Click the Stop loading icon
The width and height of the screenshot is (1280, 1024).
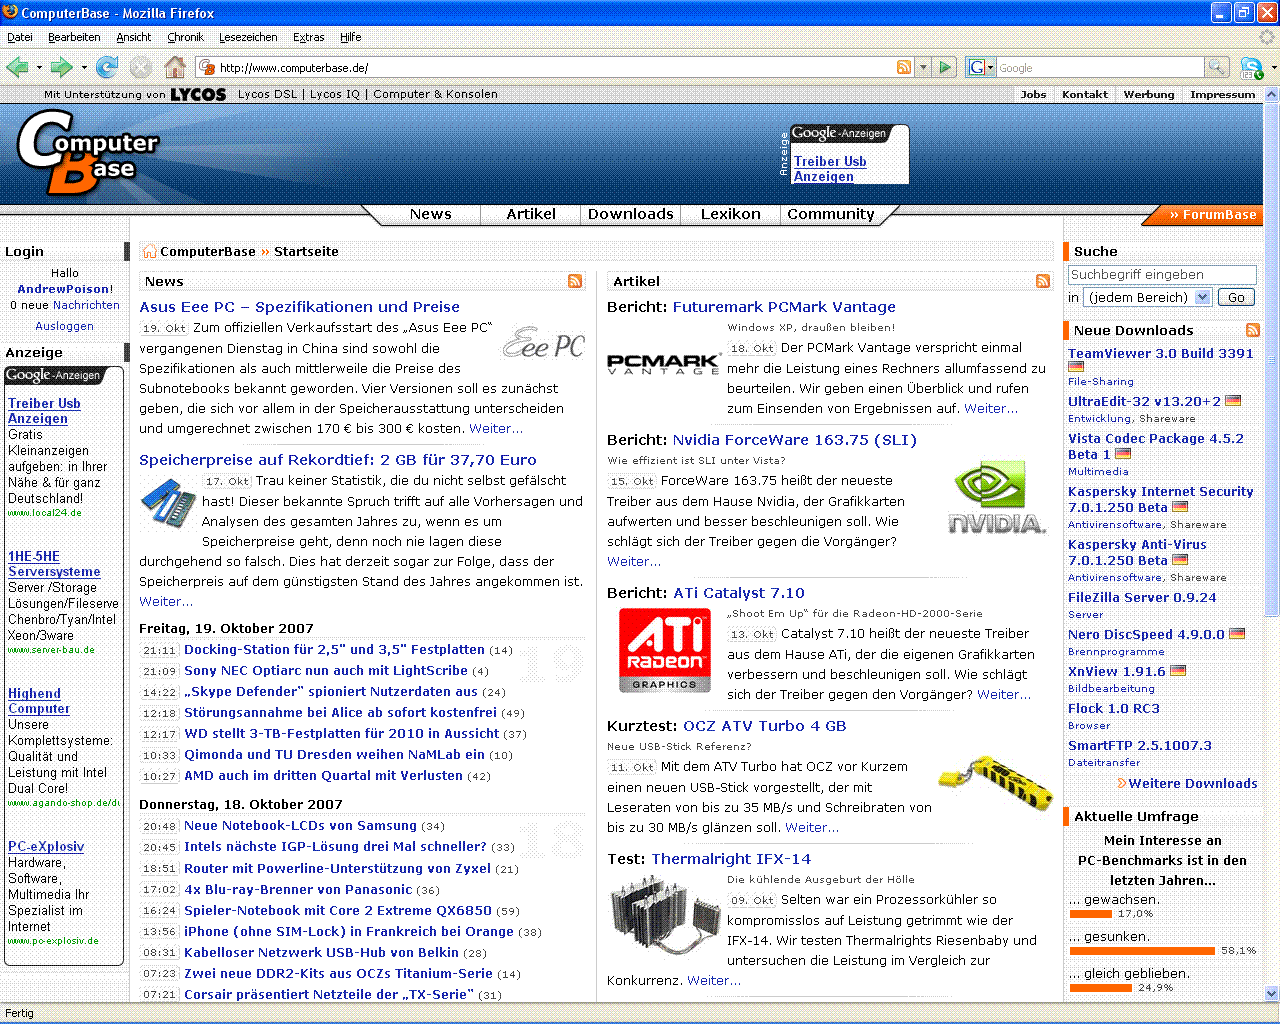pos(141,67)
